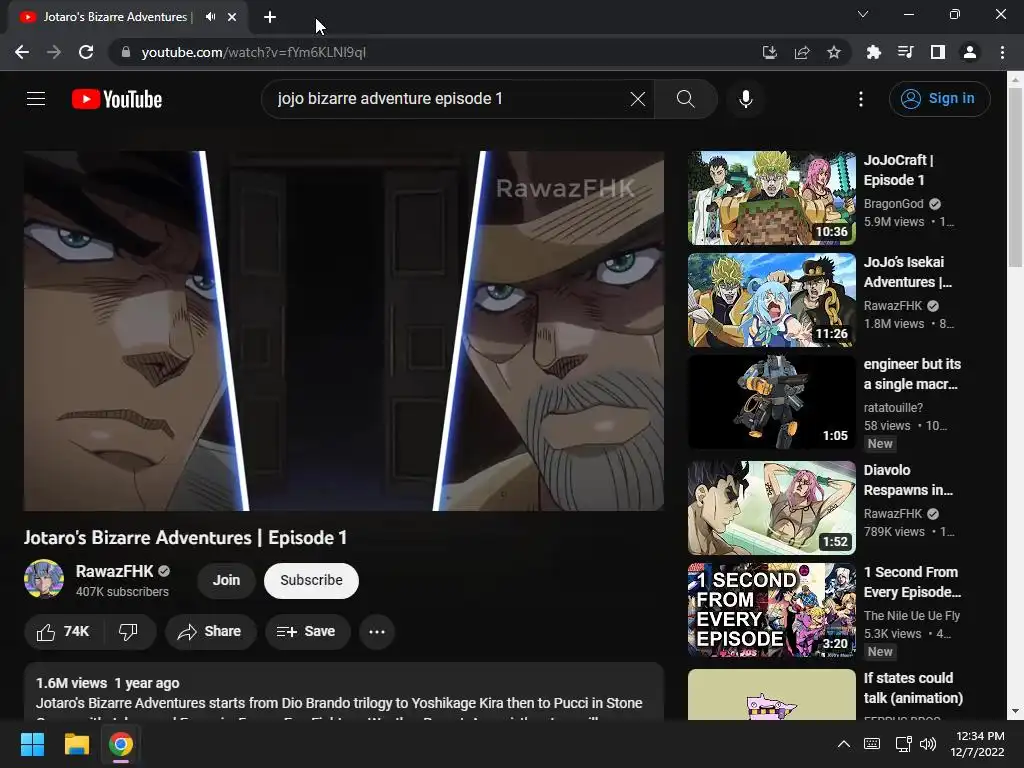Click the video title text
The height and width of the screenshot is (768, 1024).
(185, 537)
